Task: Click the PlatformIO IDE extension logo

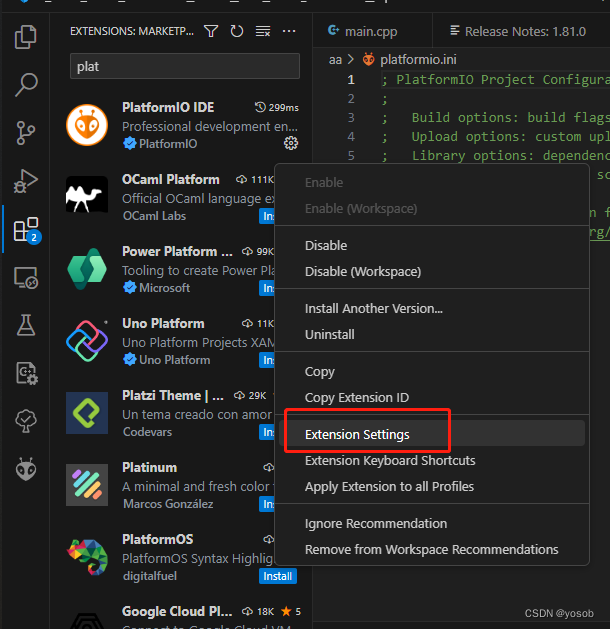Action: coord(87,125)
